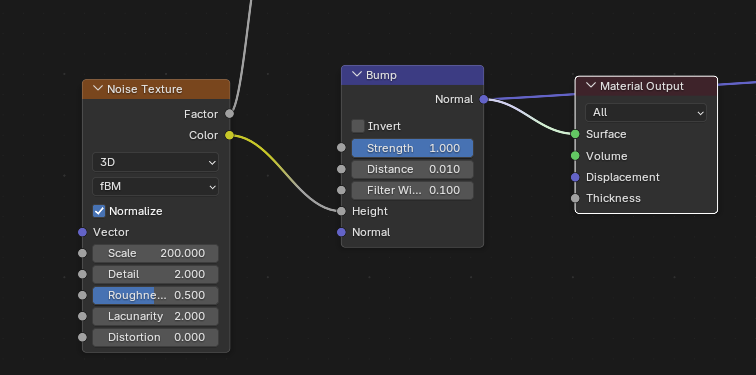The height and width of the screenshot is (375, 756).
Task: Click the Distortion 0.000 field
Action: pyautogui.click(x=155, y=337)
